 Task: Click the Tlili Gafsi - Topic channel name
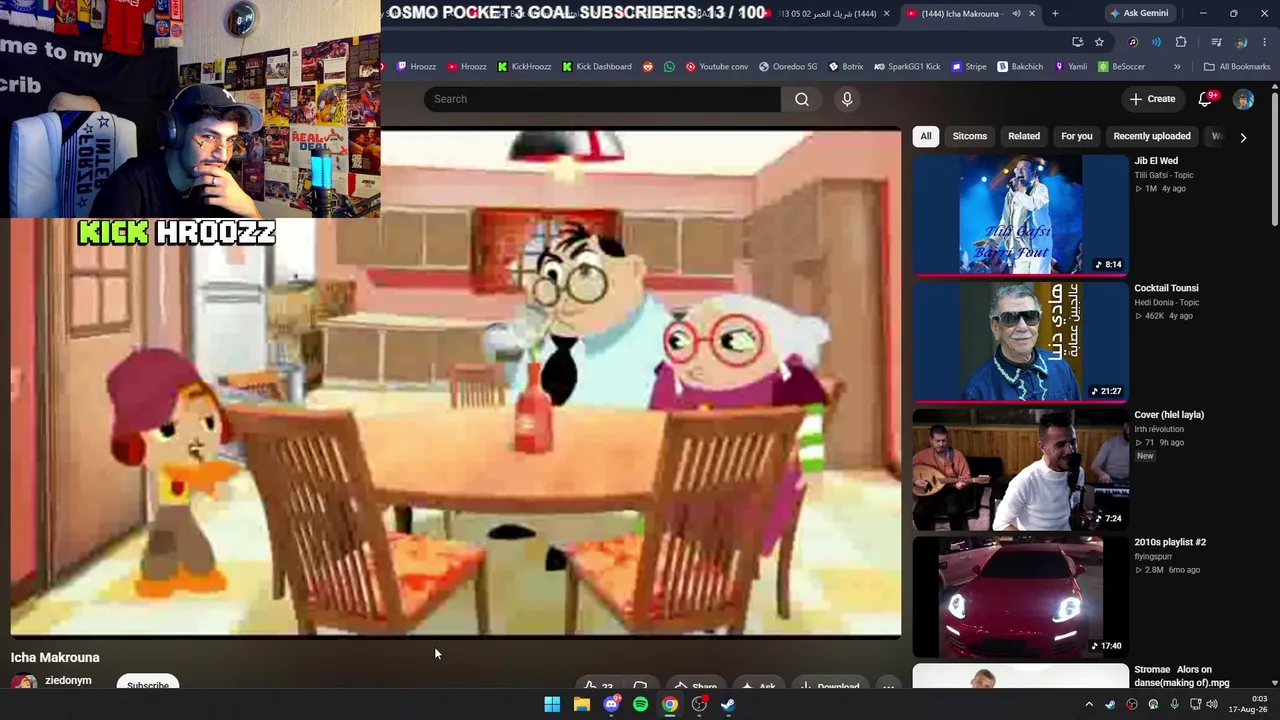pos(1164,175)
